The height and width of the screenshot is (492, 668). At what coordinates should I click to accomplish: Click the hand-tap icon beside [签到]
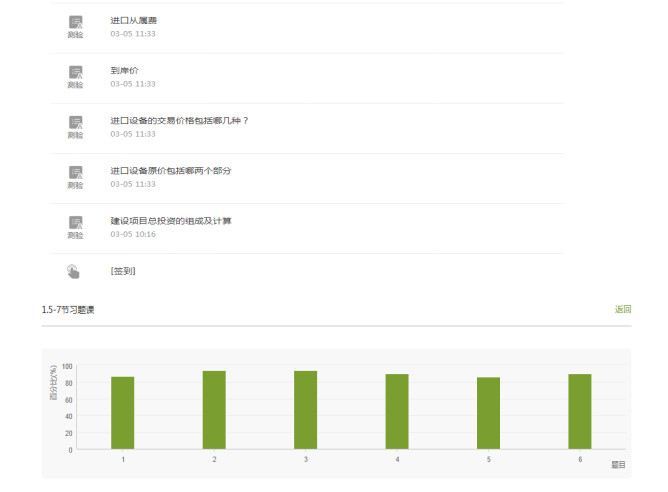[74, 271]
